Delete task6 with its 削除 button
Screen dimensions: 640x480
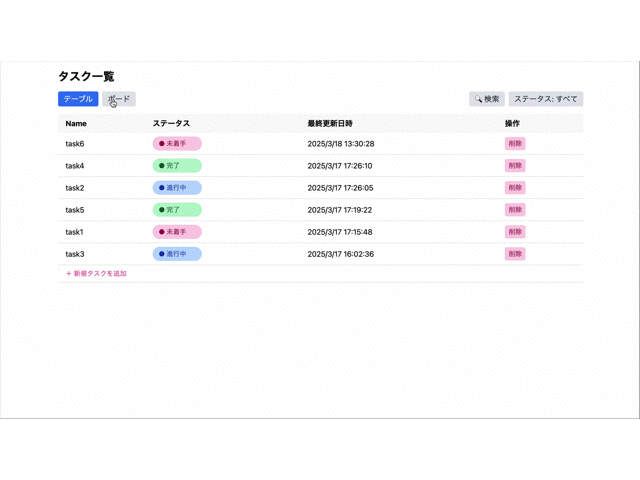click(x=515, y=144)
